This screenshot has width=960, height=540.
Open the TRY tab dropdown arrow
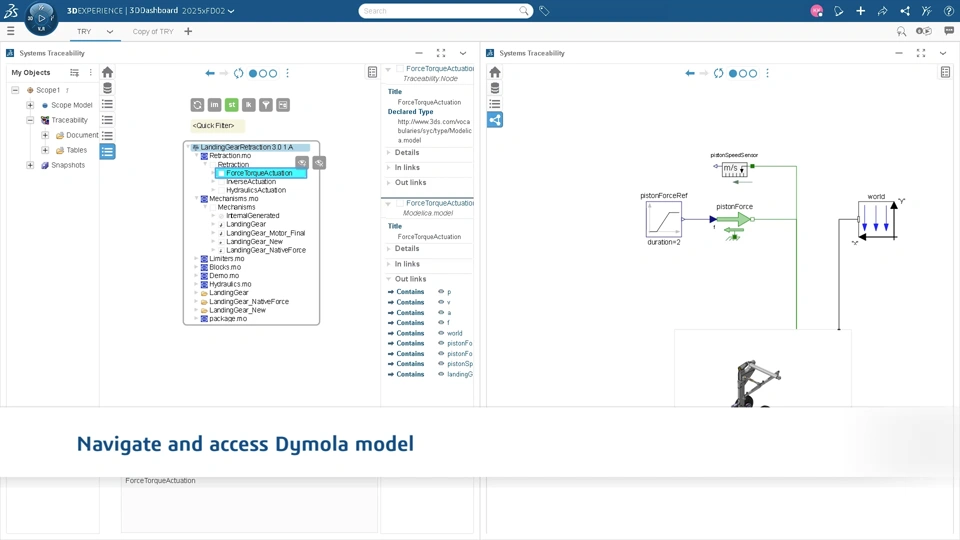pyautogui.click(x=110, y=31)
